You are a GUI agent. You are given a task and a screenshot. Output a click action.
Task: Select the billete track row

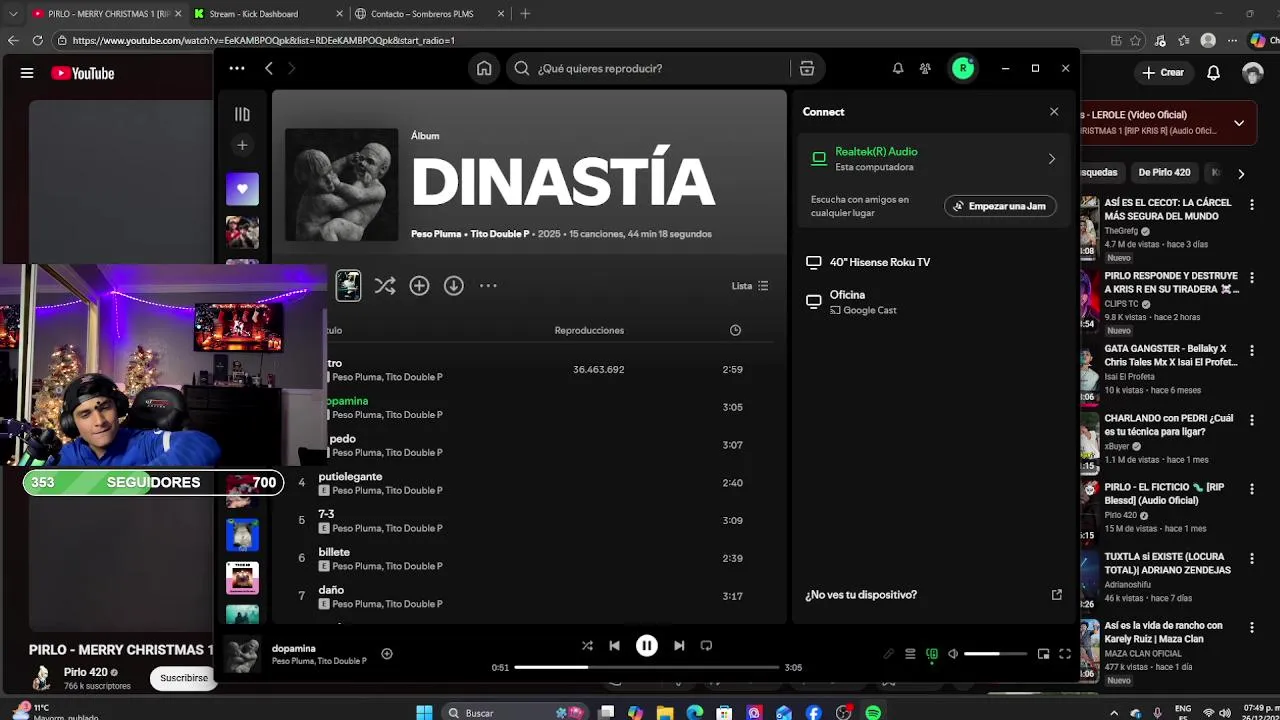pos(530,558)
